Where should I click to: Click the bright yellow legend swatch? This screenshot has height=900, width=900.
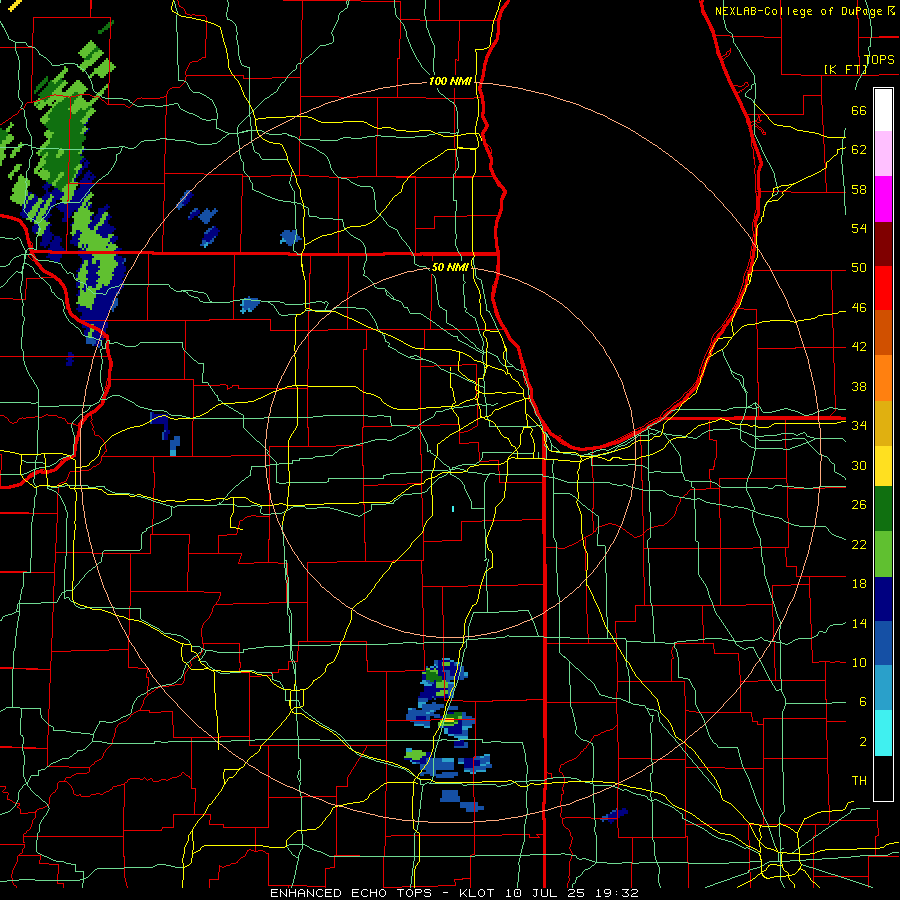point(883,466)
